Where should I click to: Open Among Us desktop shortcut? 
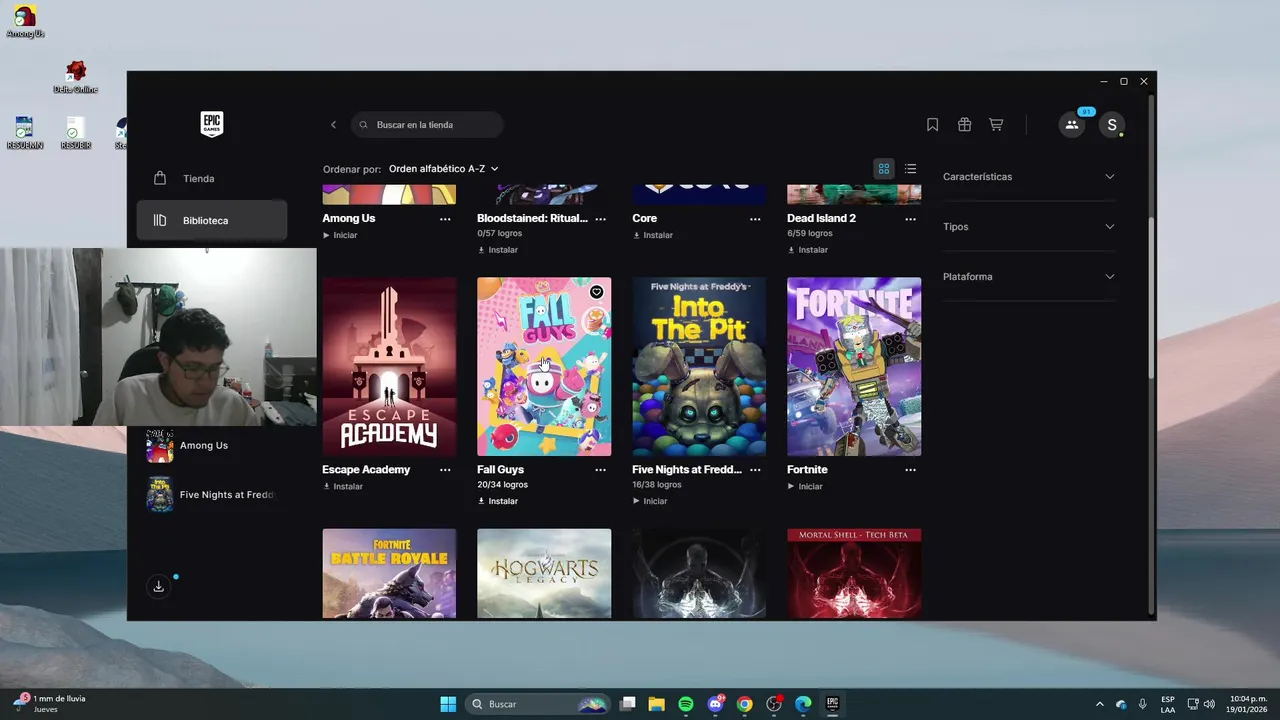click(x=25, y=21)
